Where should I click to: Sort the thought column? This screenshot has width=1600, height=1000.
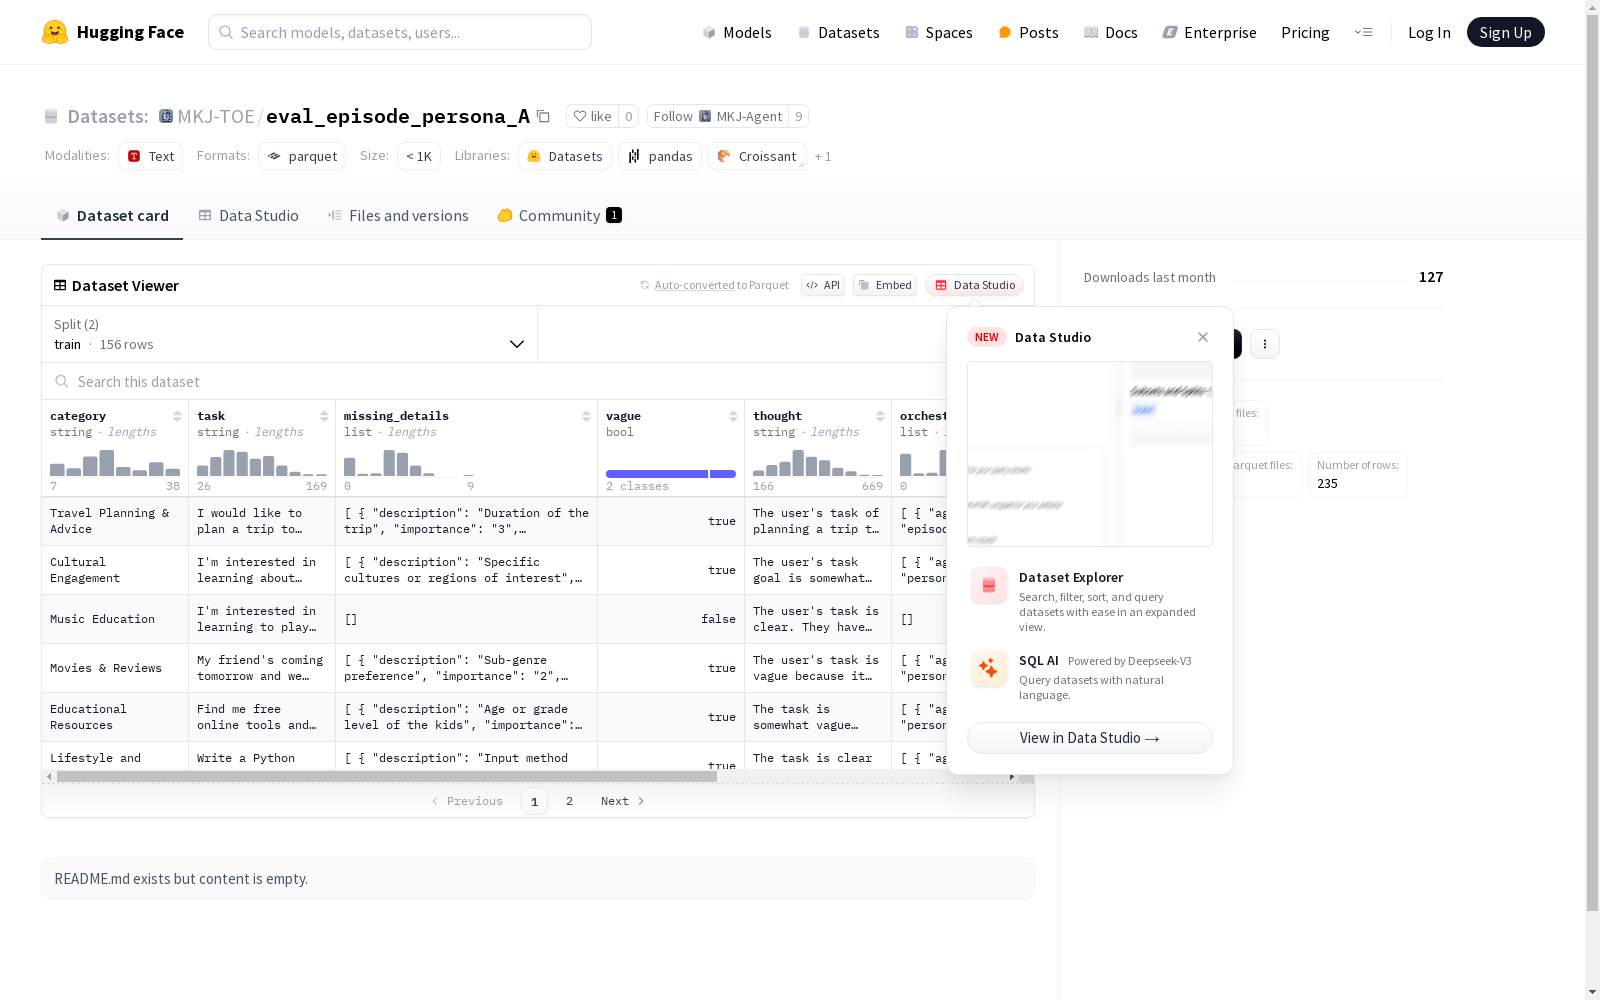click(x=880, y=416)
